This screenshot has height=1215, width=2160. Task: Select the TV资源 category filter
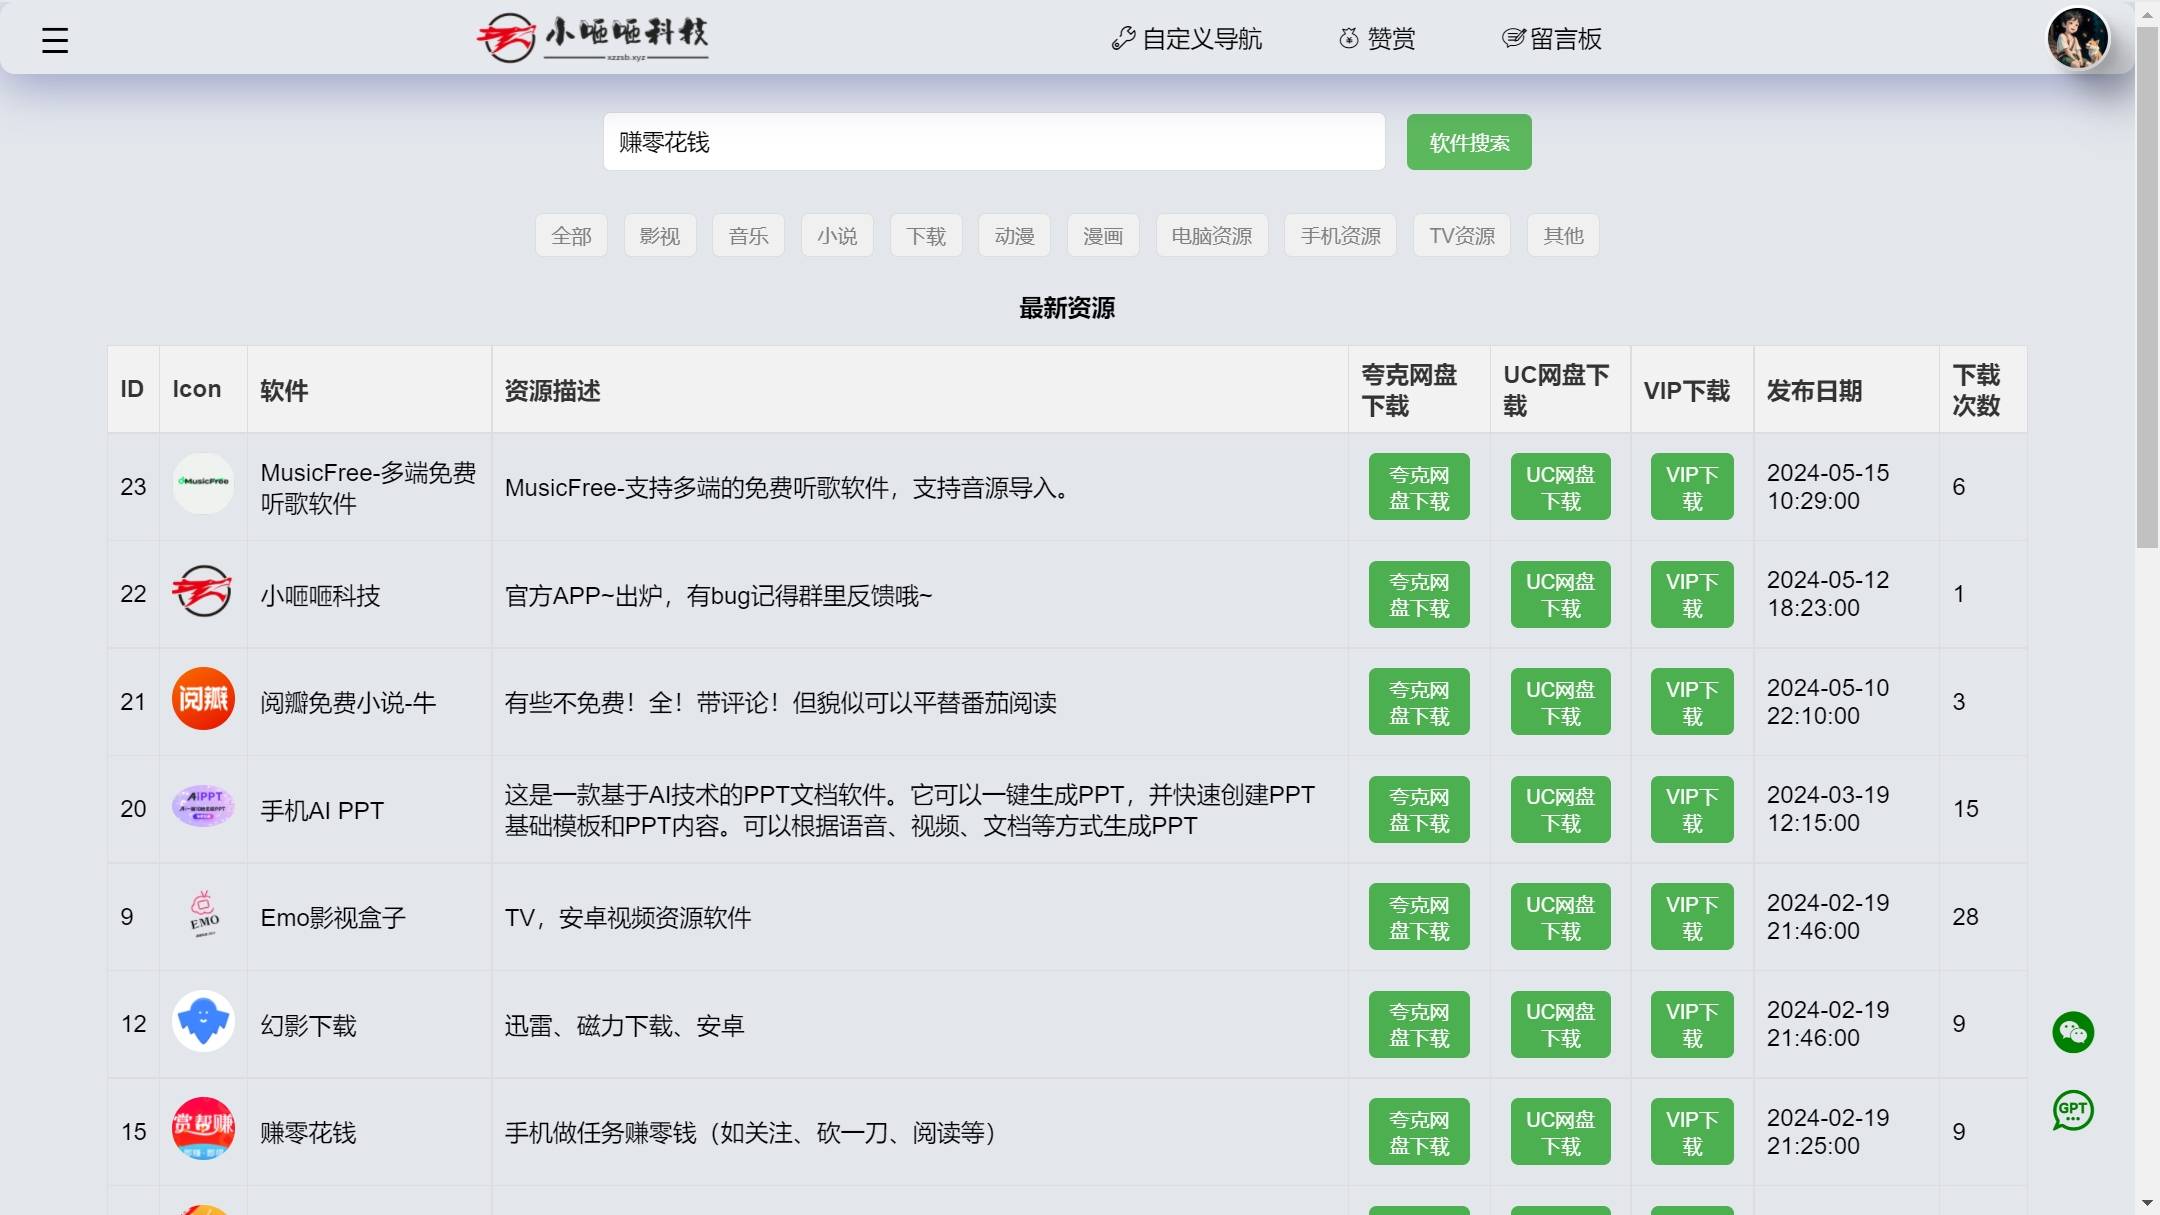pyautogui.click(x=1462, y=236)
